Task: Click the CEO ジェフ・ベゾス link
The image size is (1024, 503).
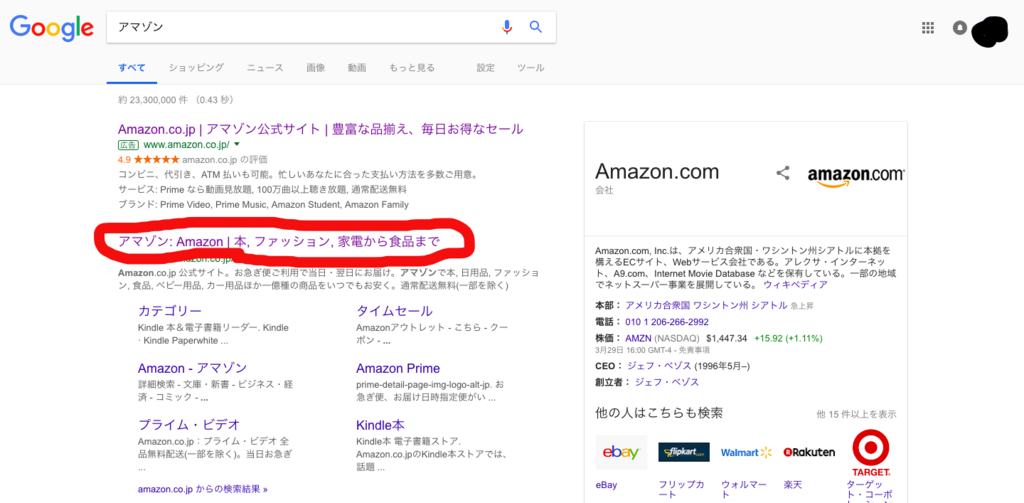Action: [x=658, y=365]
